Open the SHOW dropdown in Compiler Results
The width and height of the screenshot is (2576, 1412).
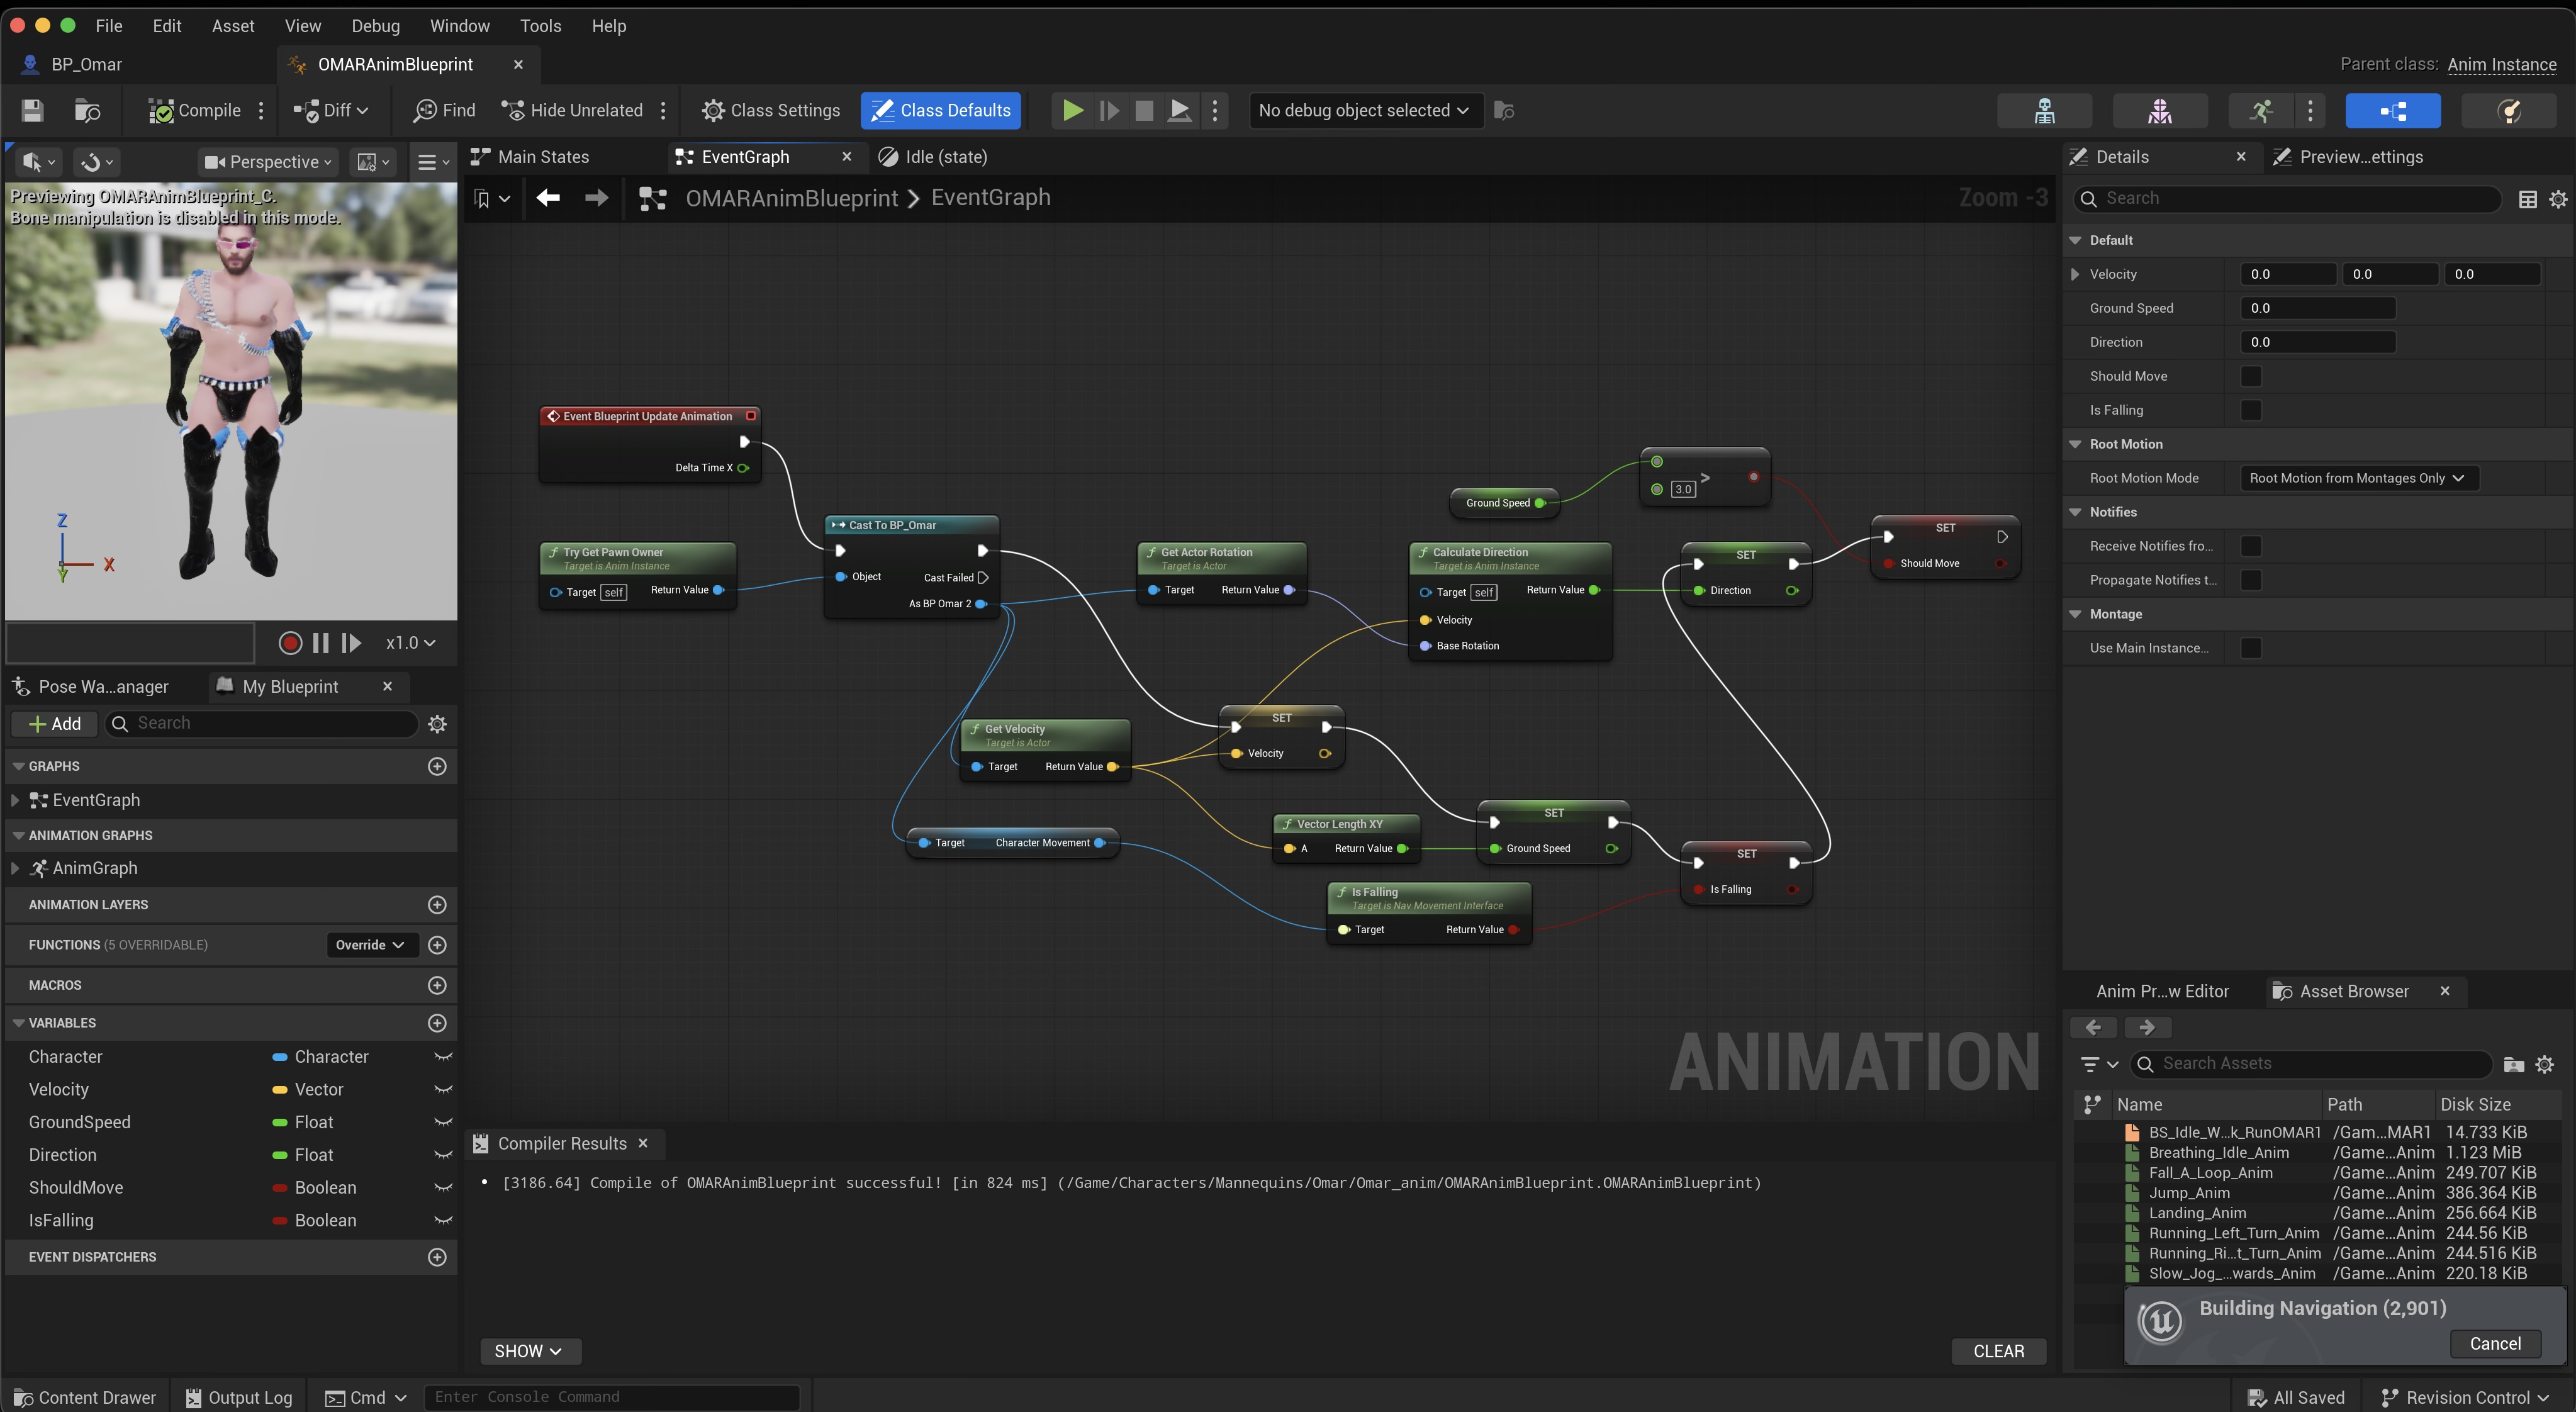[530, 1351]
